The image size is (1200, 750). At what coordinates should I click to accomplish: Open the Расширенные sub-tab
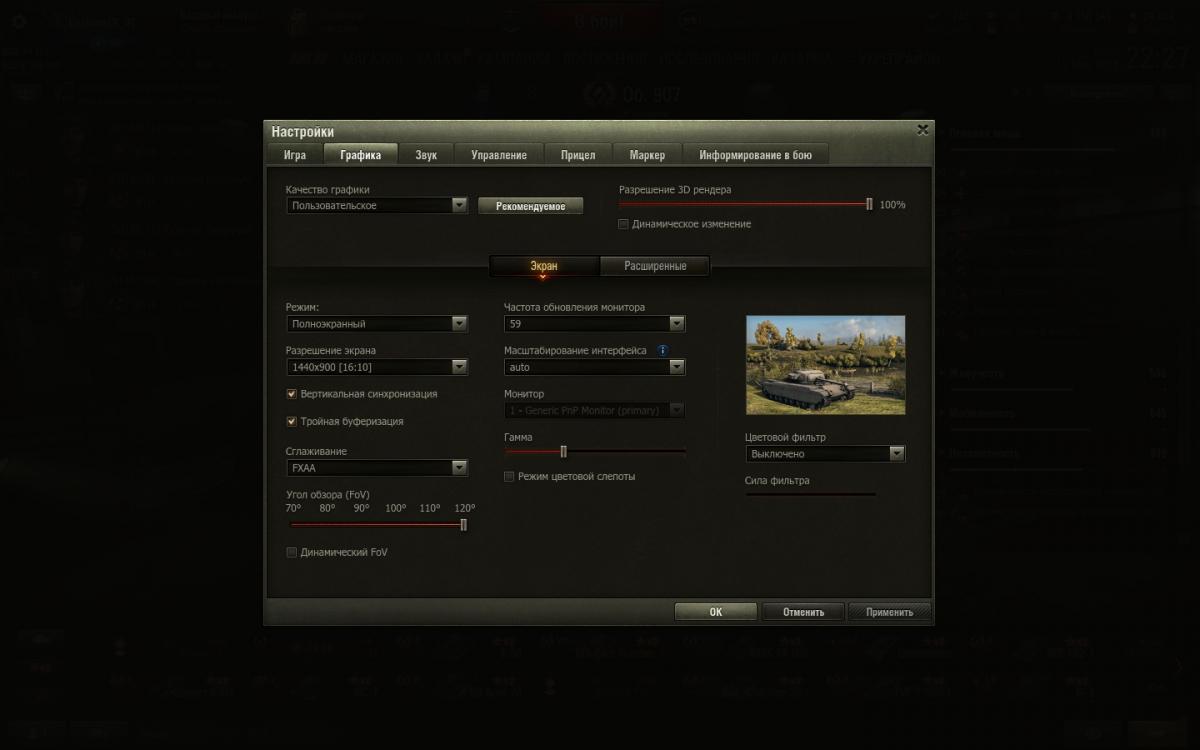pos(655,266)
